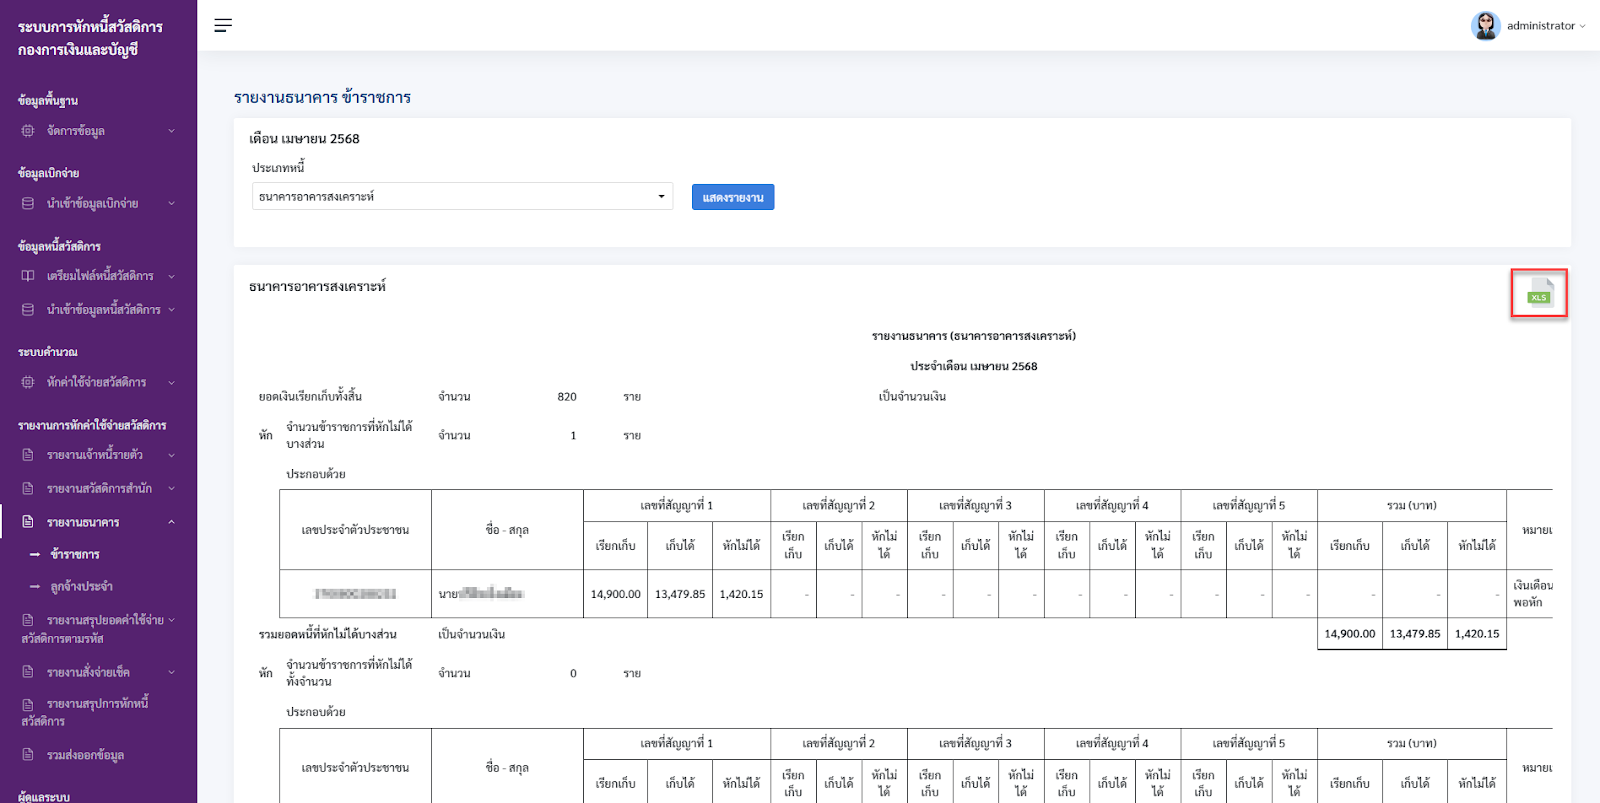
Task: Click the รายงานธนาคาร ข้าราชการ page heading
Action: (322, 97)
